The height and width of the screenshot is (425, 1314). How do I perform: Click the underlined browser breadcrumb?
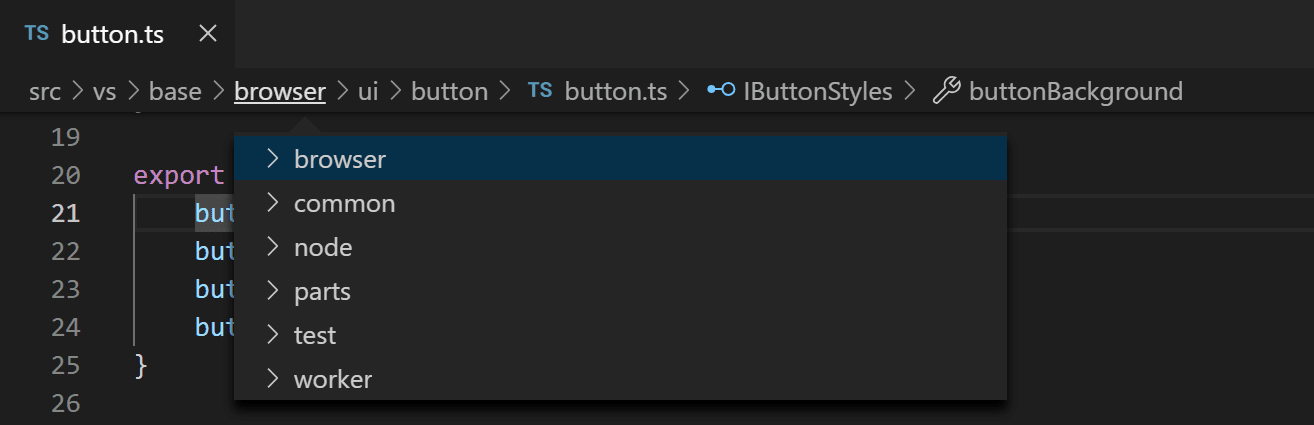(x=280, y=92)
